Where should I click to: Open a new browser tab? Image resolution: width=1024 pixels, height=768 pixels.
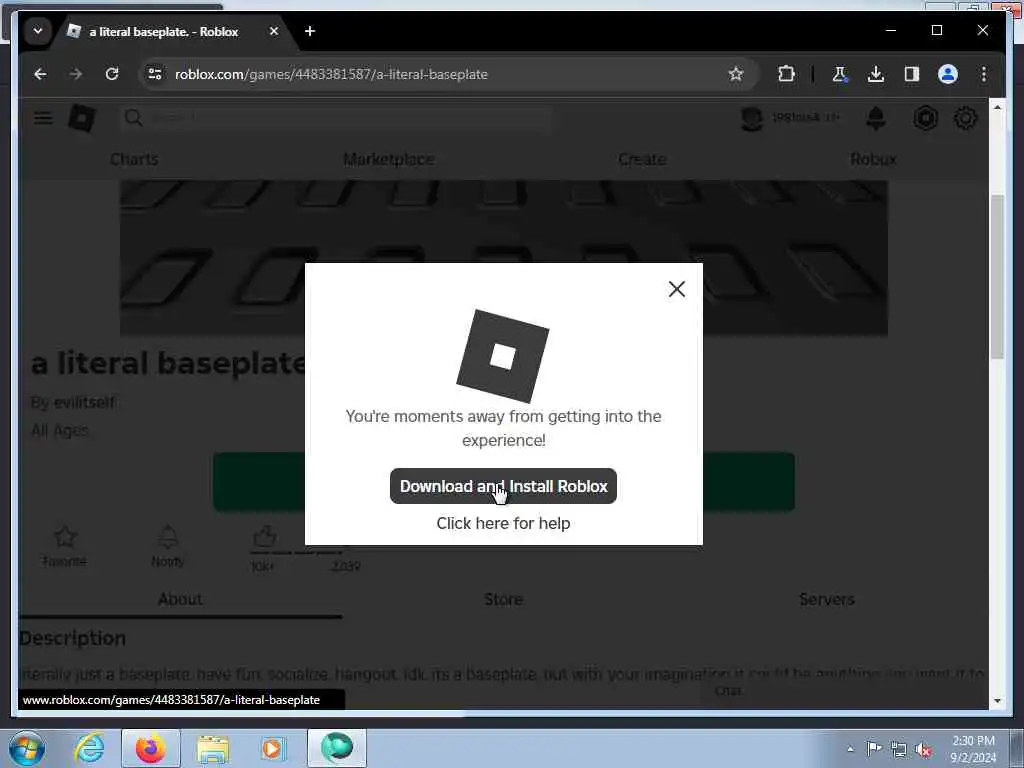[x=310, y=31]
